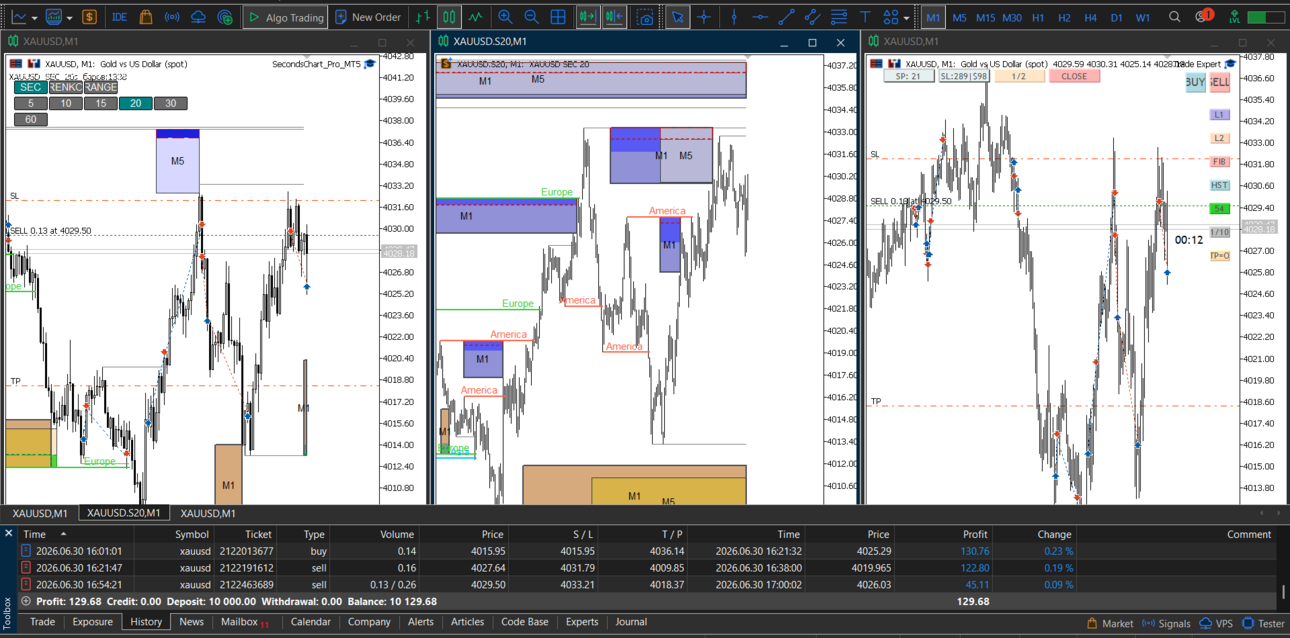The image size is (1290, 638).
Task: Expand the indicators template dropdown arrow
Action: tap(68, 18)
